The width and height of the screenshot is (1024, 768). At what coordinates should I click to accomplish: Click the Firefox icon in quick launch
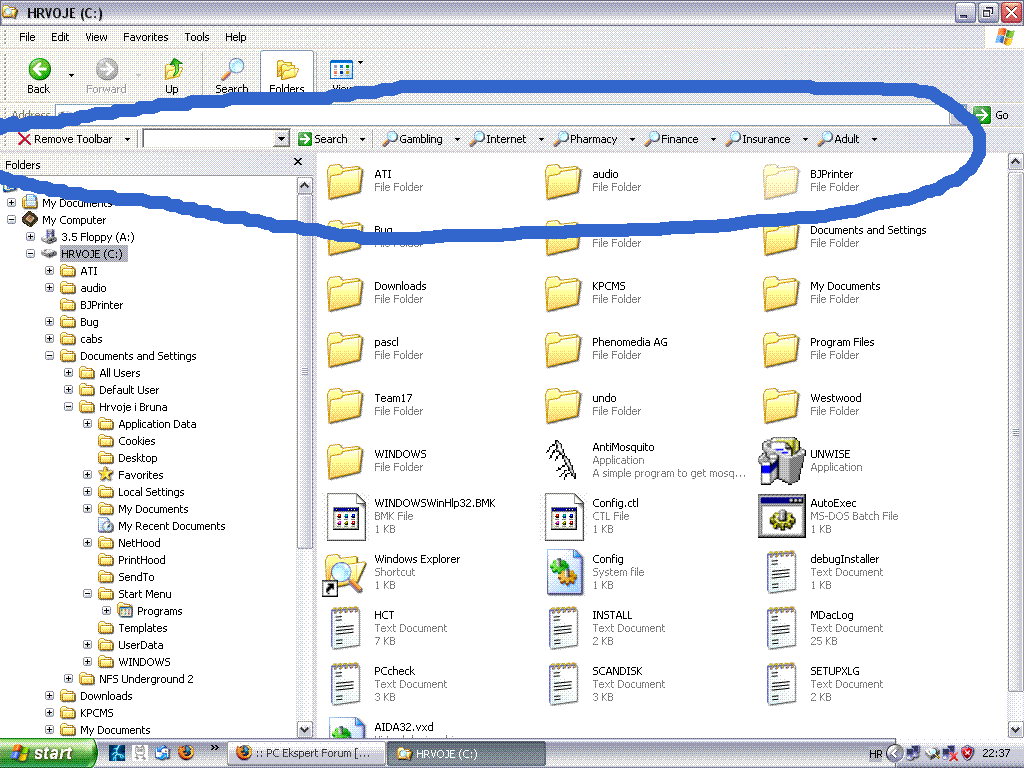point(186,753)
